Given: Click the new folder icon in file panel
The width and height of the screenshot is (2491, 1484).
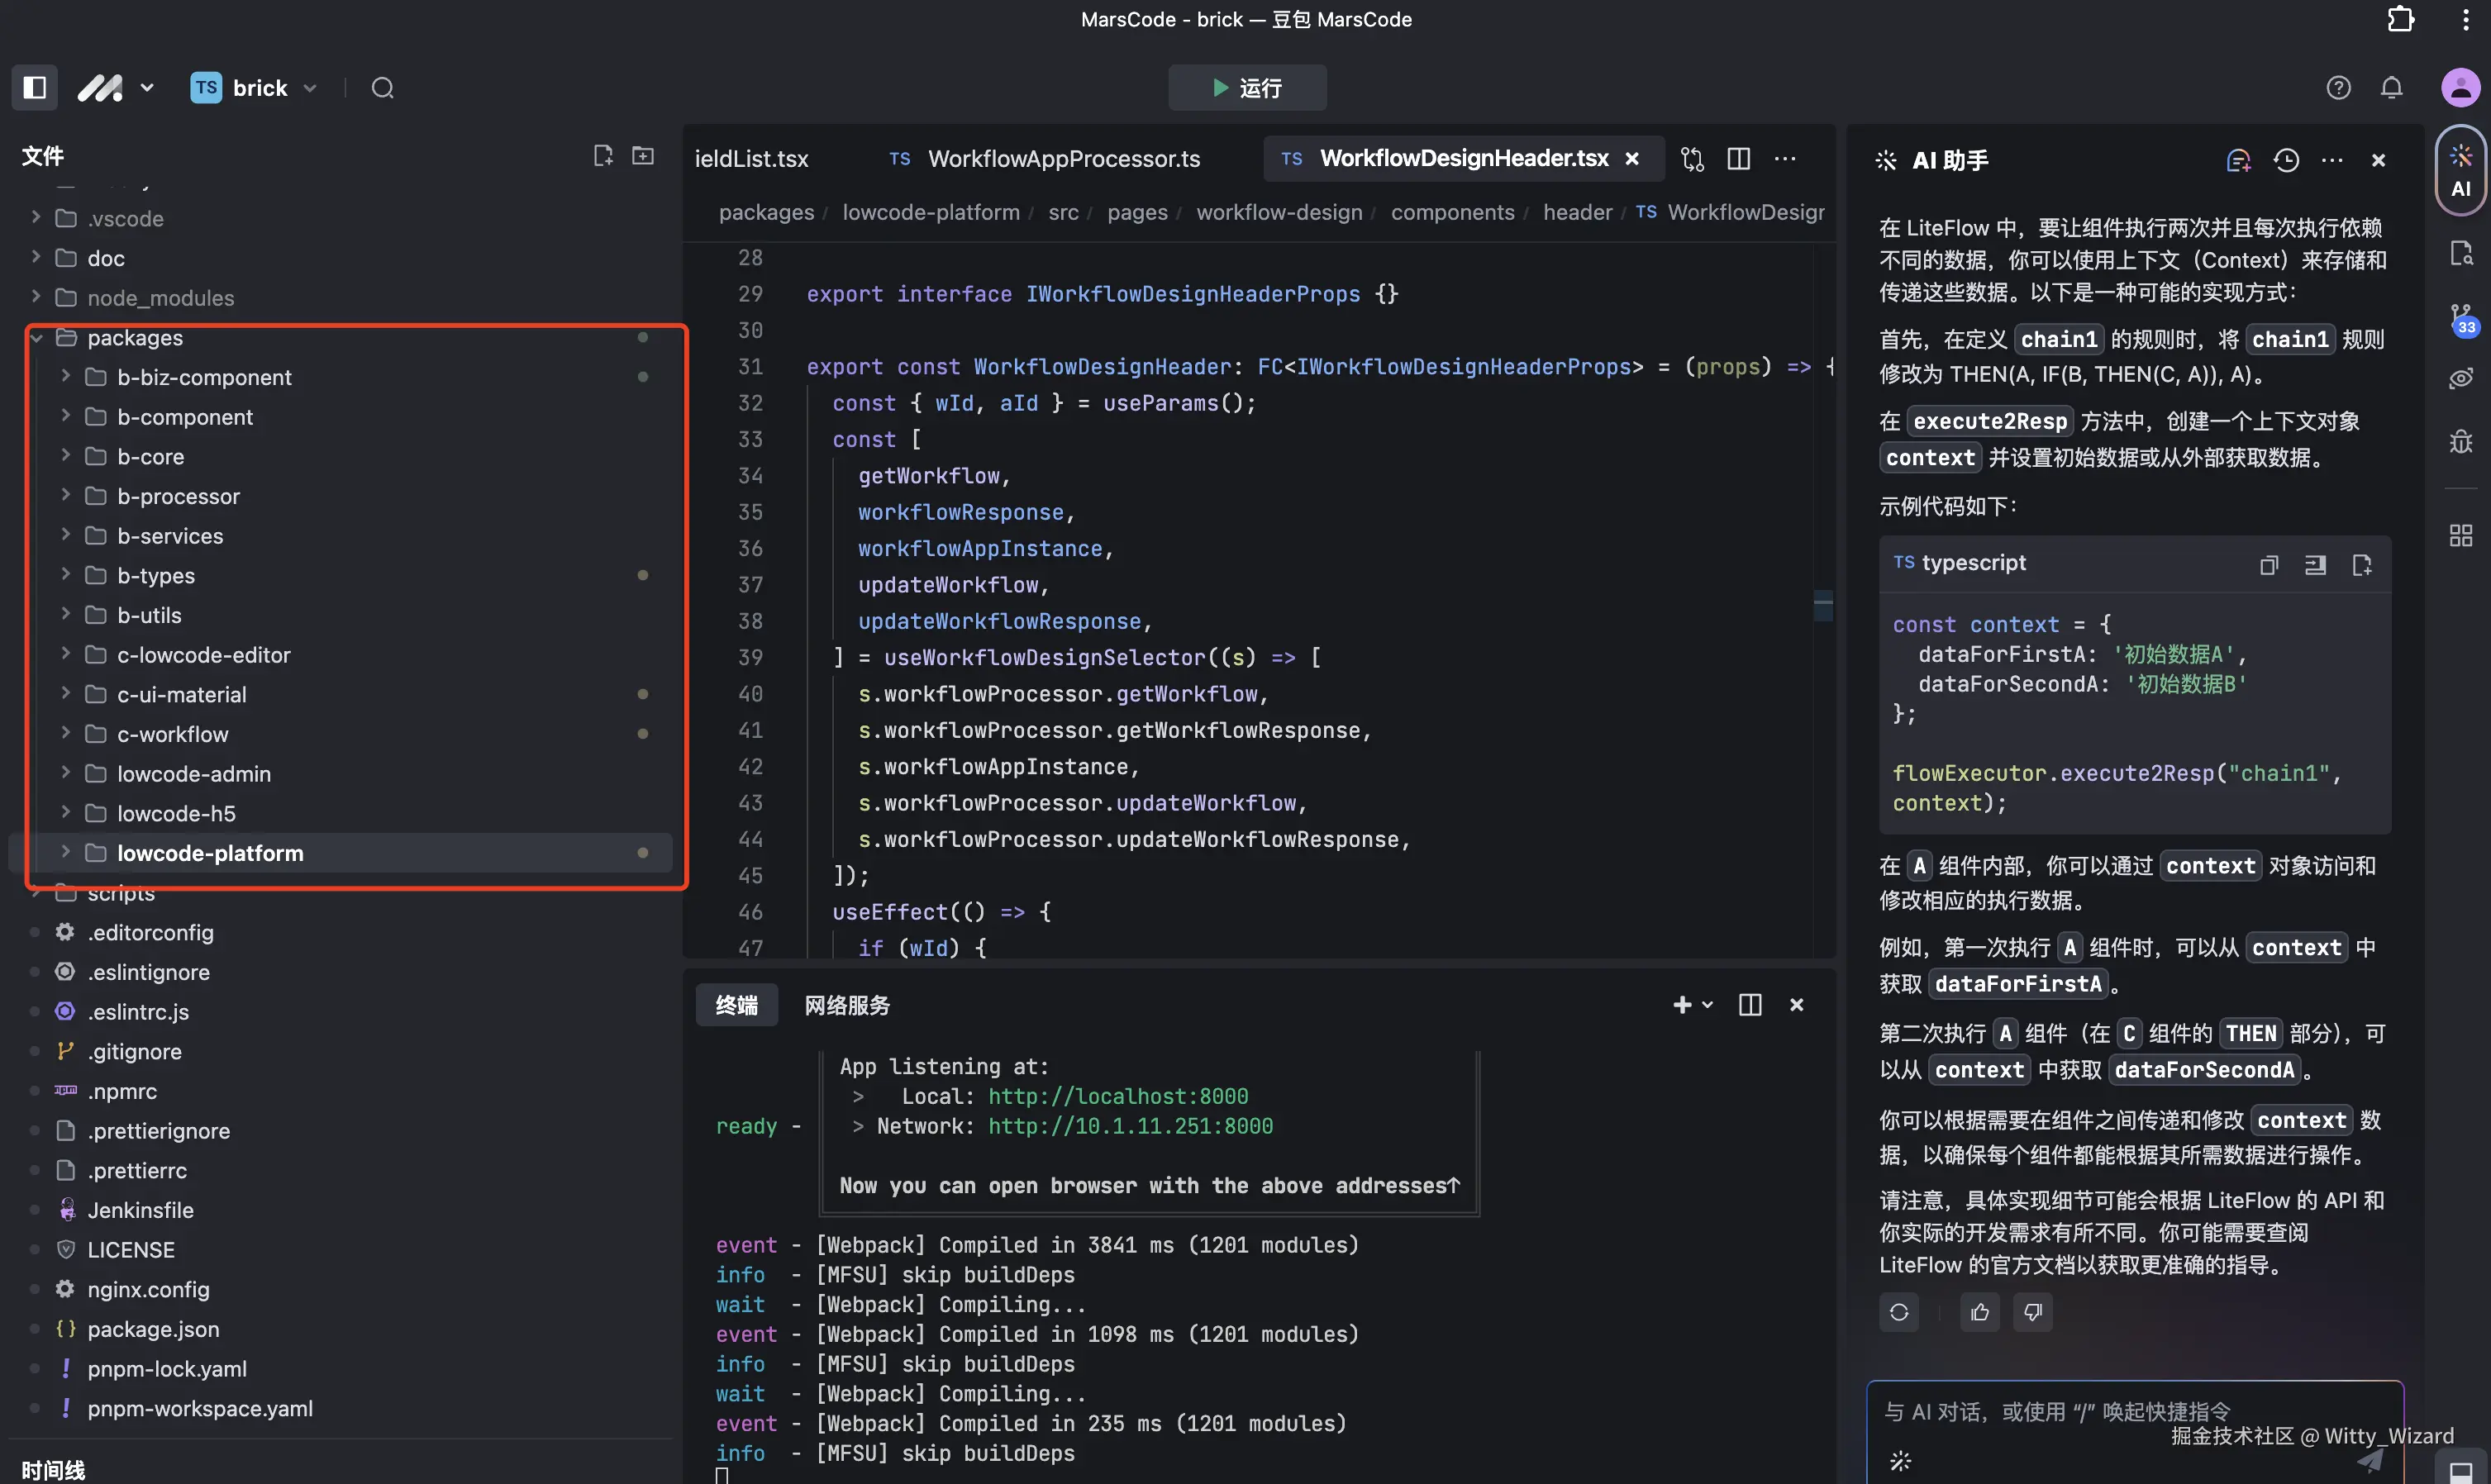Looking at the screenshot, I should click(643, 156).
